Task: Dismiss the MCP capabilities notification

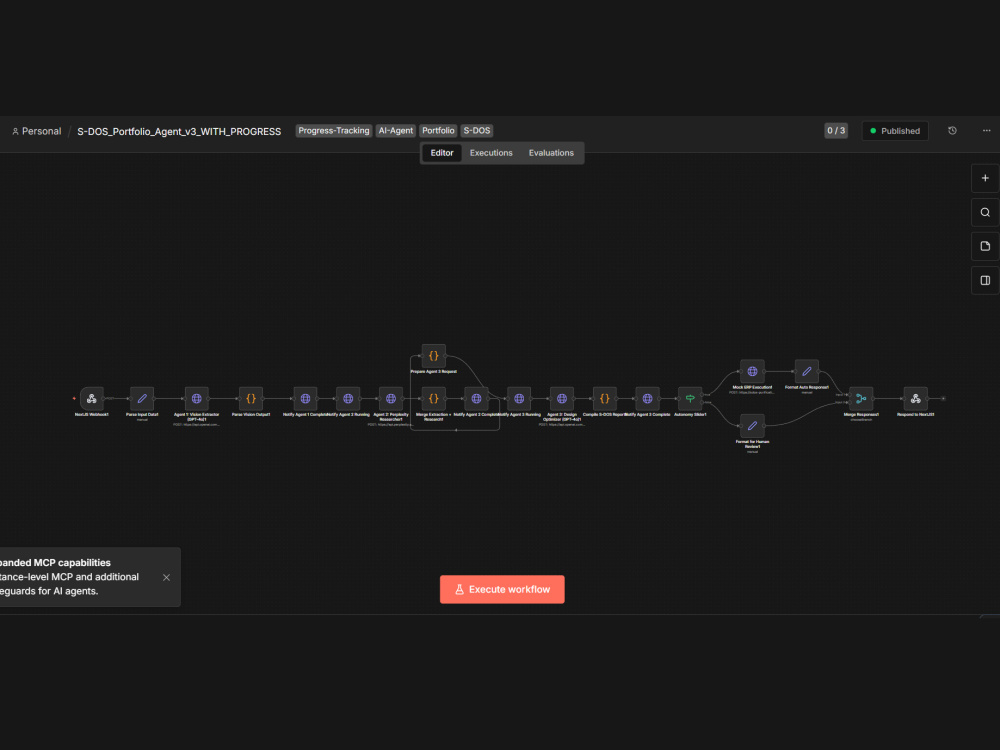Action: [x=166, y=577]
